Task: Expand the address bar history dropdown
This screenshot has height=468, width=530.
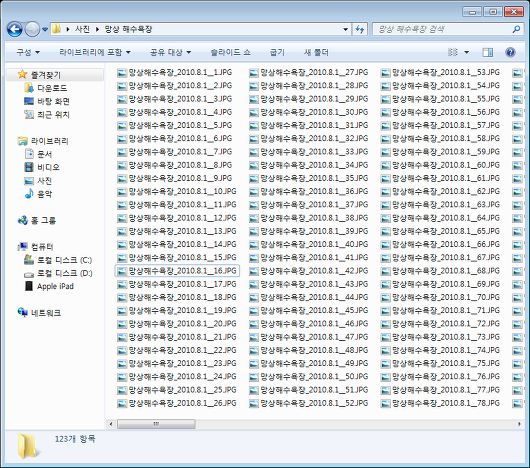Action: [345, 29]
